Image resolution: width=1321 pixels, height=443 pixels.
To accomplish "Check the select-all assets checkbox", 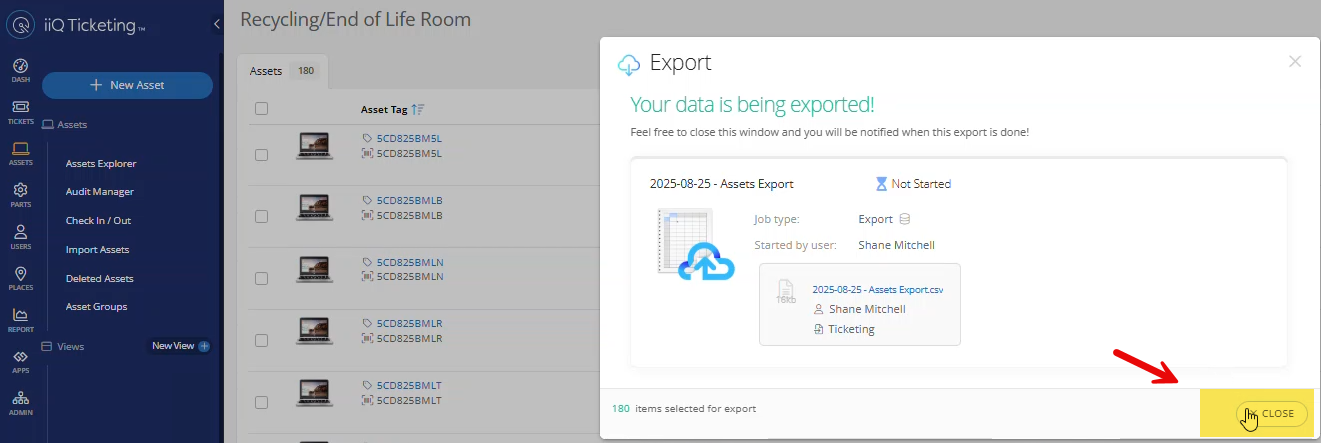I will (261, 109).
